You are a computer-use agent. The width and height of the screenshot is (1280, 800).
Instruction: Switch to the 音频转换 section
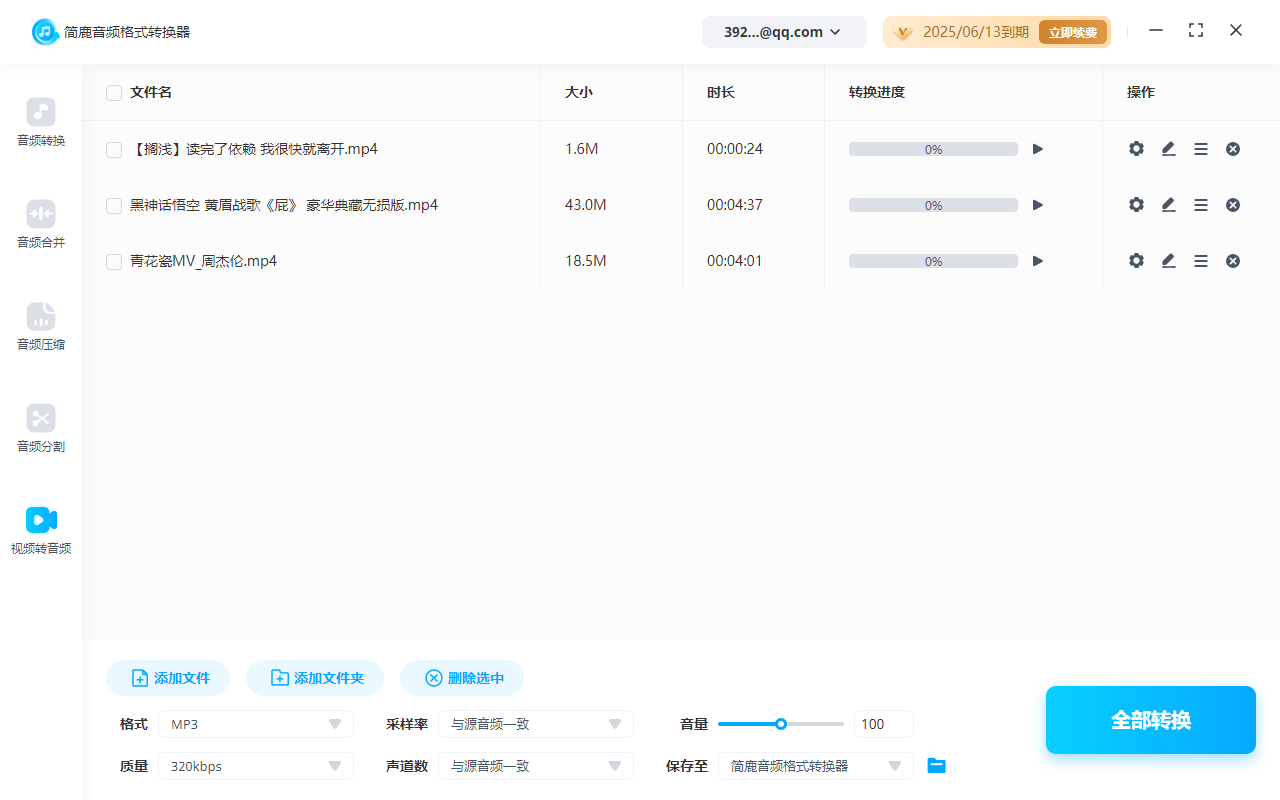tap(40, 122)
